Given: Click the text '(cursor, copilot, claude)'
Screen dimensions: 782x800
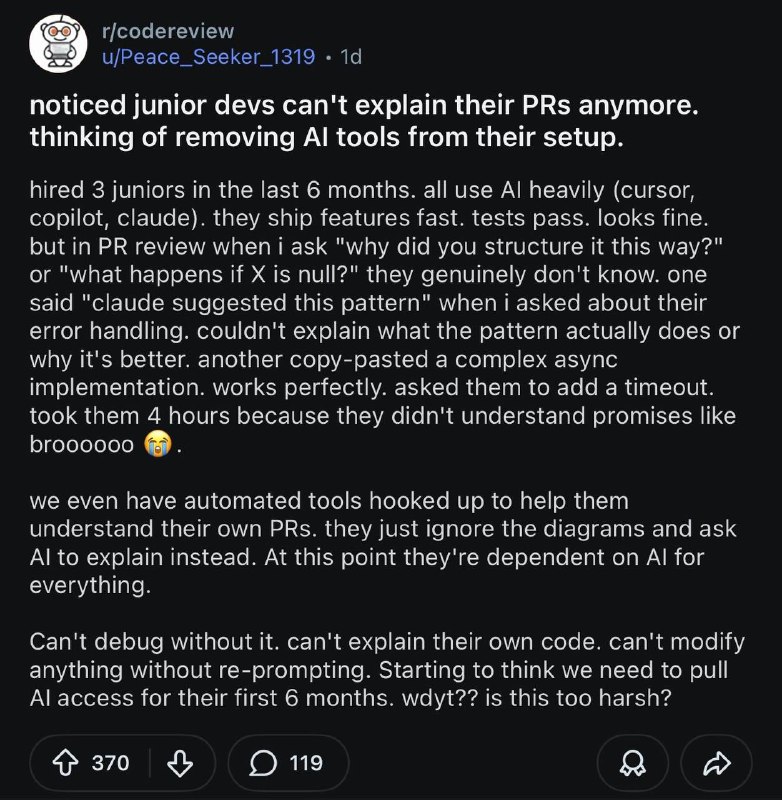Looking at the screenshot, I should (362, 204).
